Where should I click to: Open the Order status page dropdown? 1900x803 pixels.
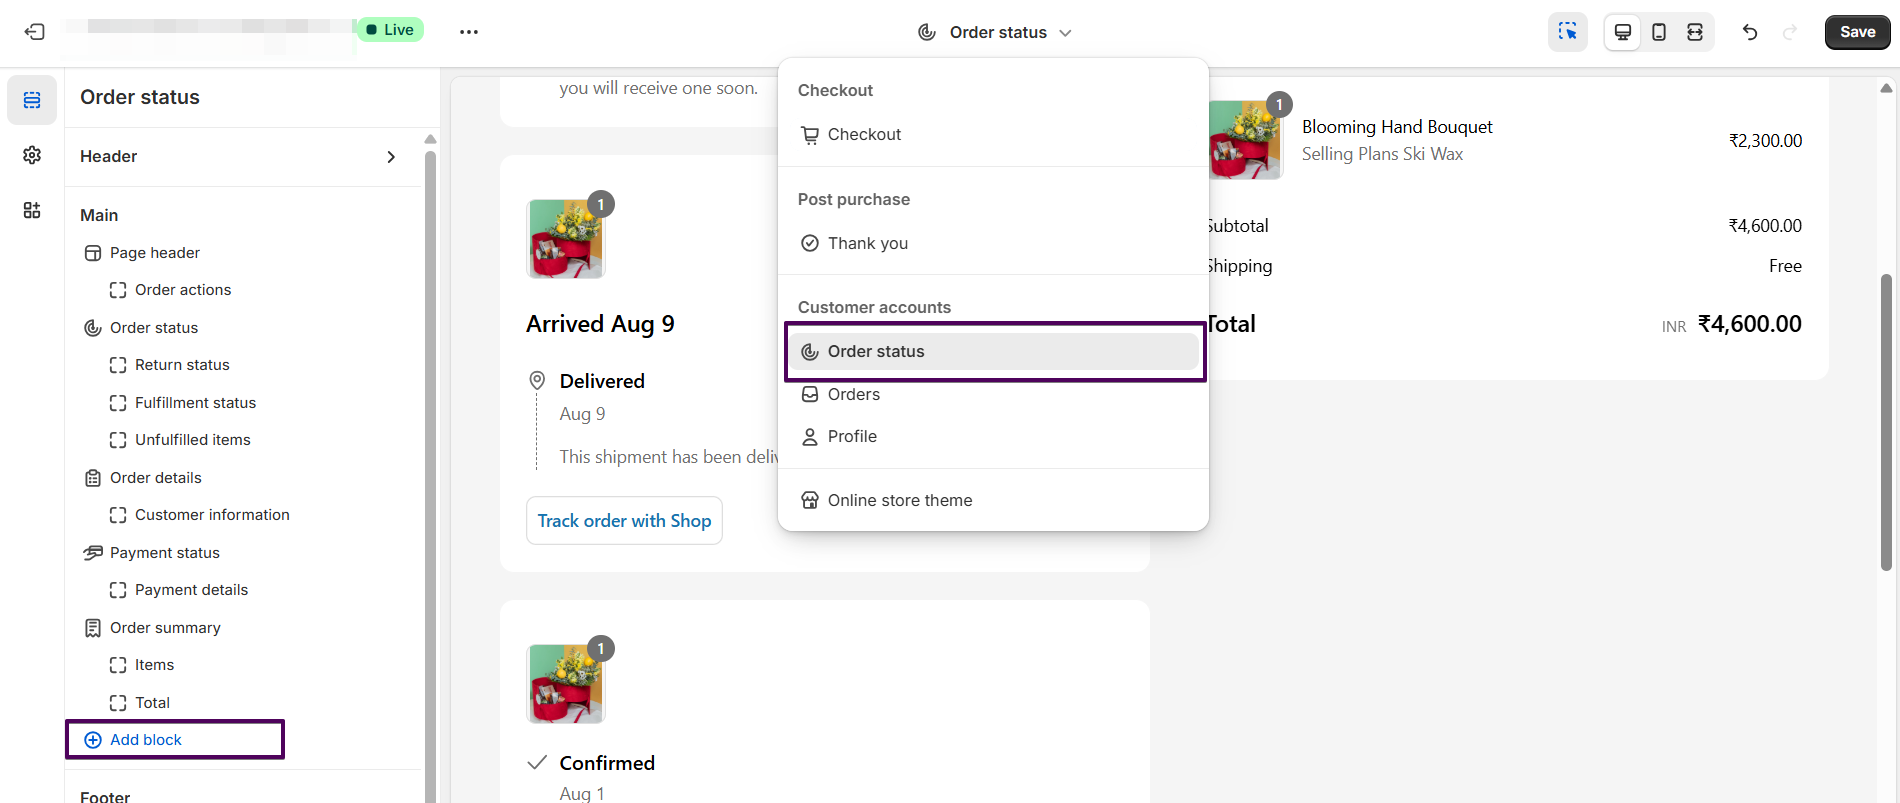tap(995, 32)
